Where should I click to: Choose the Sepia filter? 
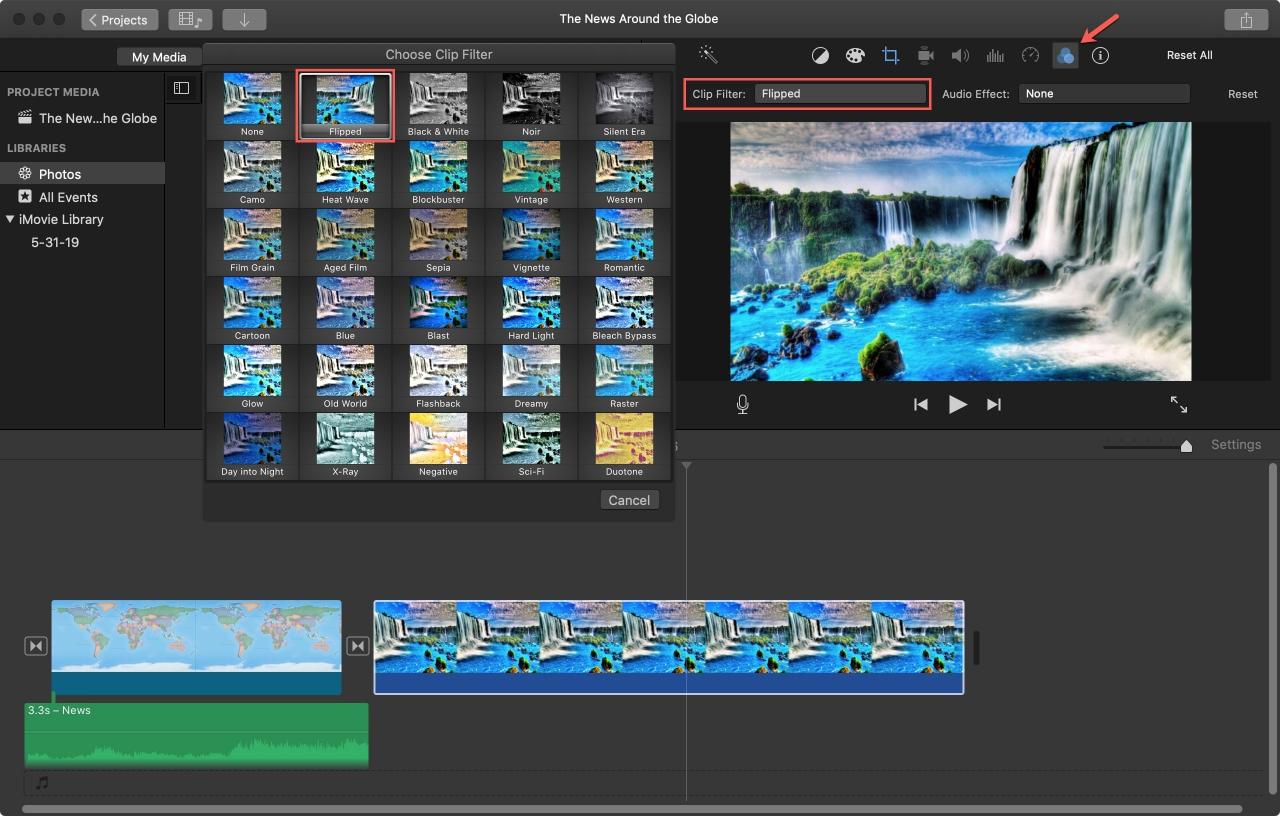pyautogui.click(x=438, y=241)
